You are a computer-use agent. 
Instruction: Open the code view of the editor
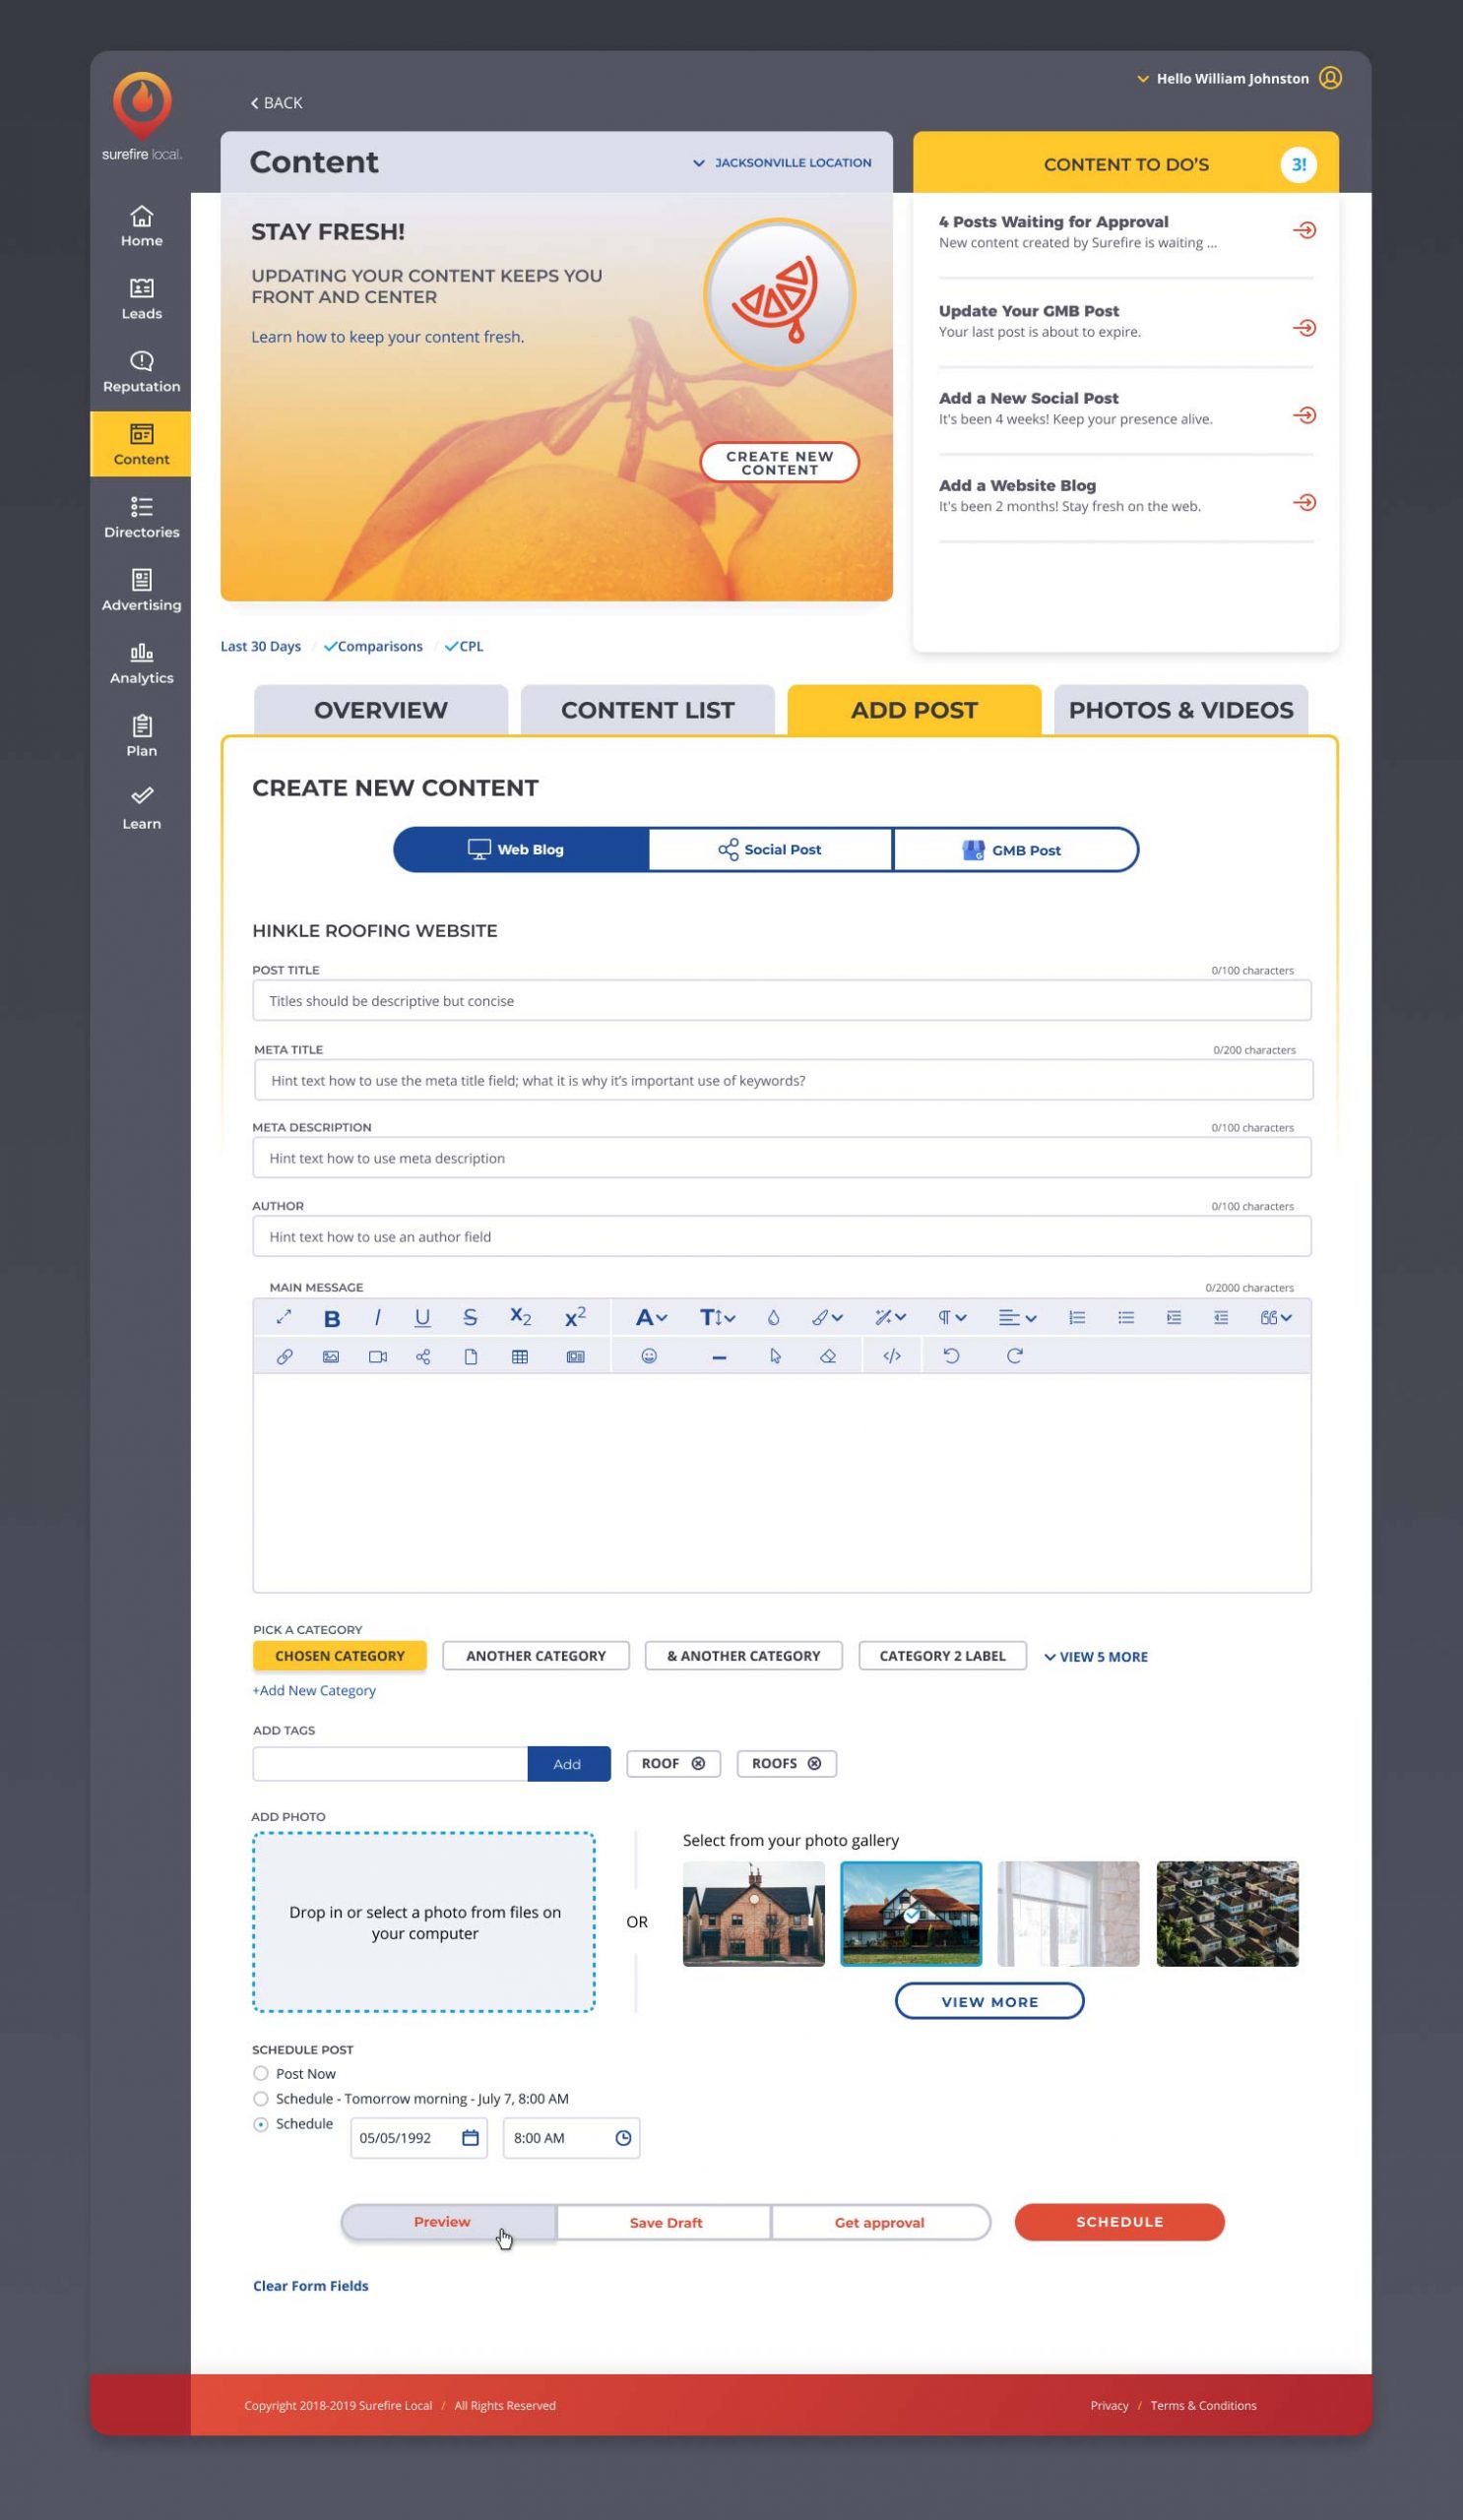892,1356
